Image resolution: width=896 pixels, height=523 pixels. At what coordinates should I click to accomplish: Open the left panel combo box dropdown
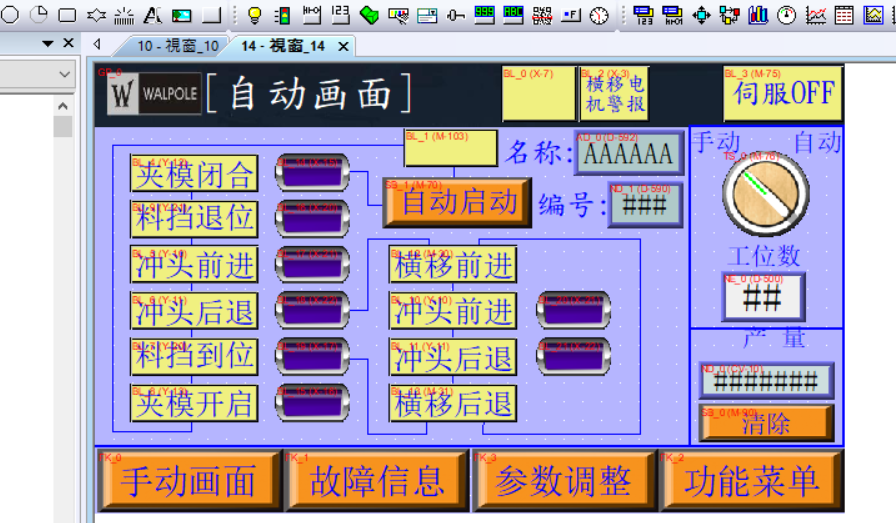65,74
